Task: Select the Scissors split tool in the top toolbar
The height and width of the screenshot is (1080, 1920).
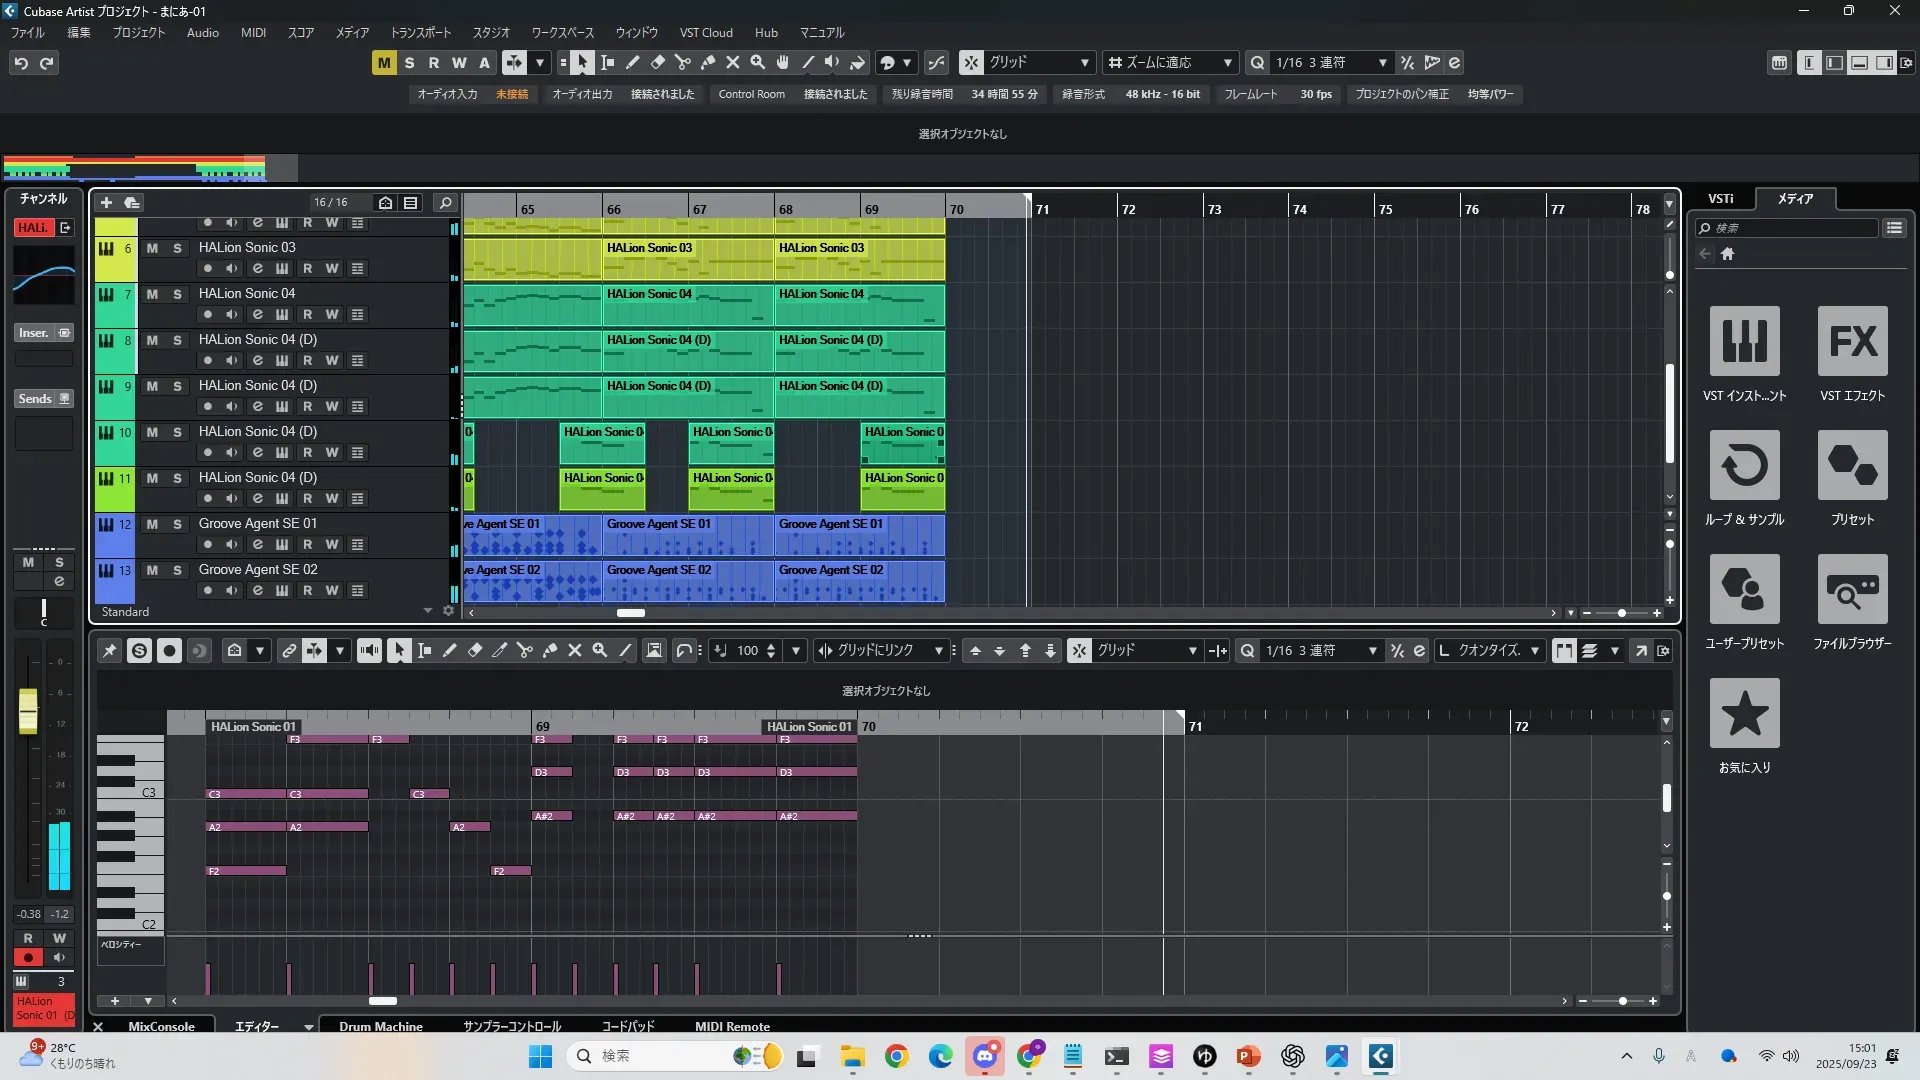Action: tap(683, 62)
